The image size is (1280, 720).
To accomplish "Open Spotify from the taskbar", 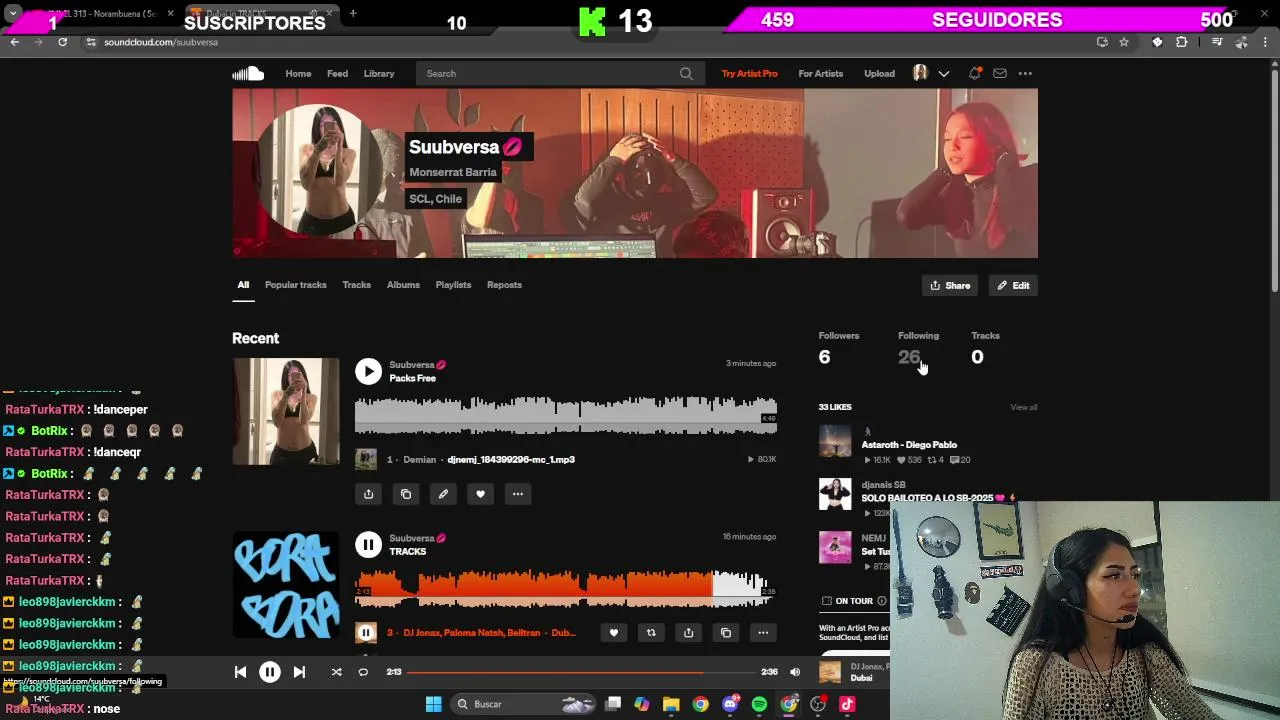I will coord(760,704).
